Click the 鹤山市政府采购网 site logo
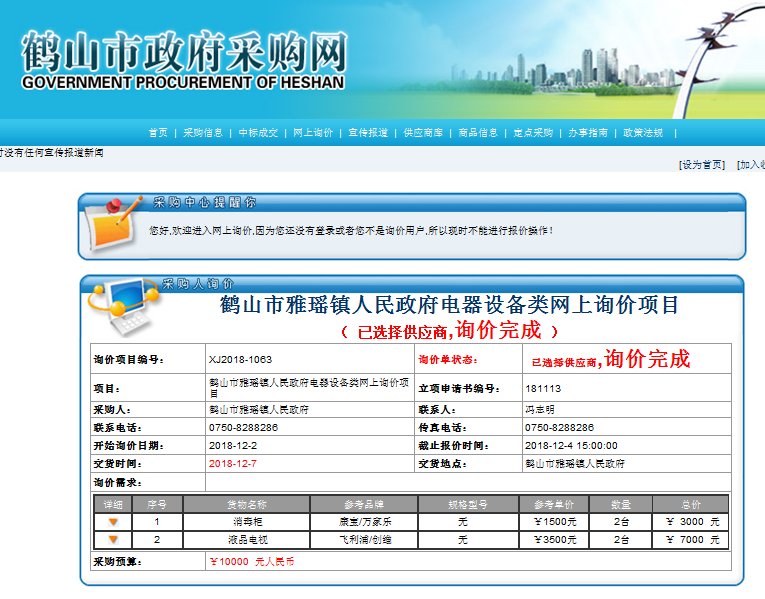 pos(183,60)
